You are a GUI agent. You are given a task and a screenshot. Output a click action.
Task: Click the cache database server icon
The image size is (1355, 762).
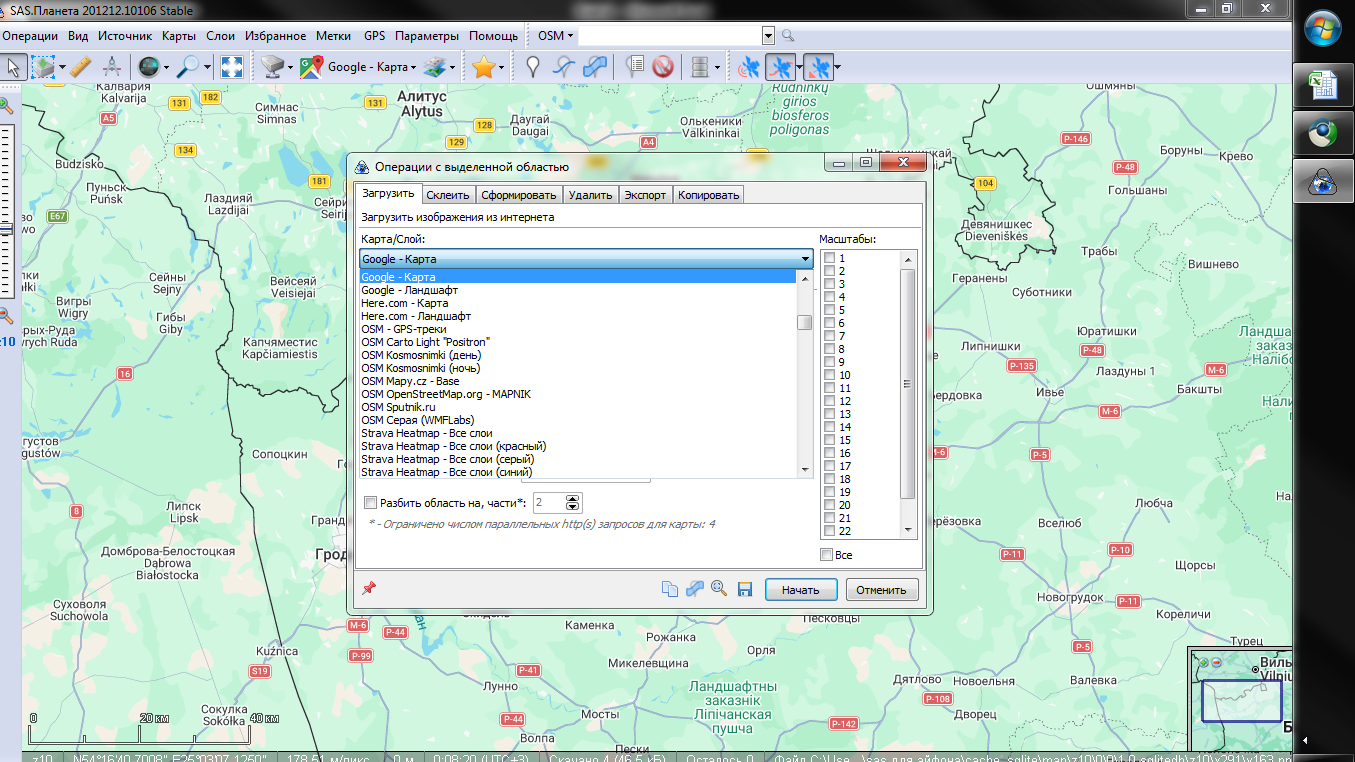click(700, 67)
